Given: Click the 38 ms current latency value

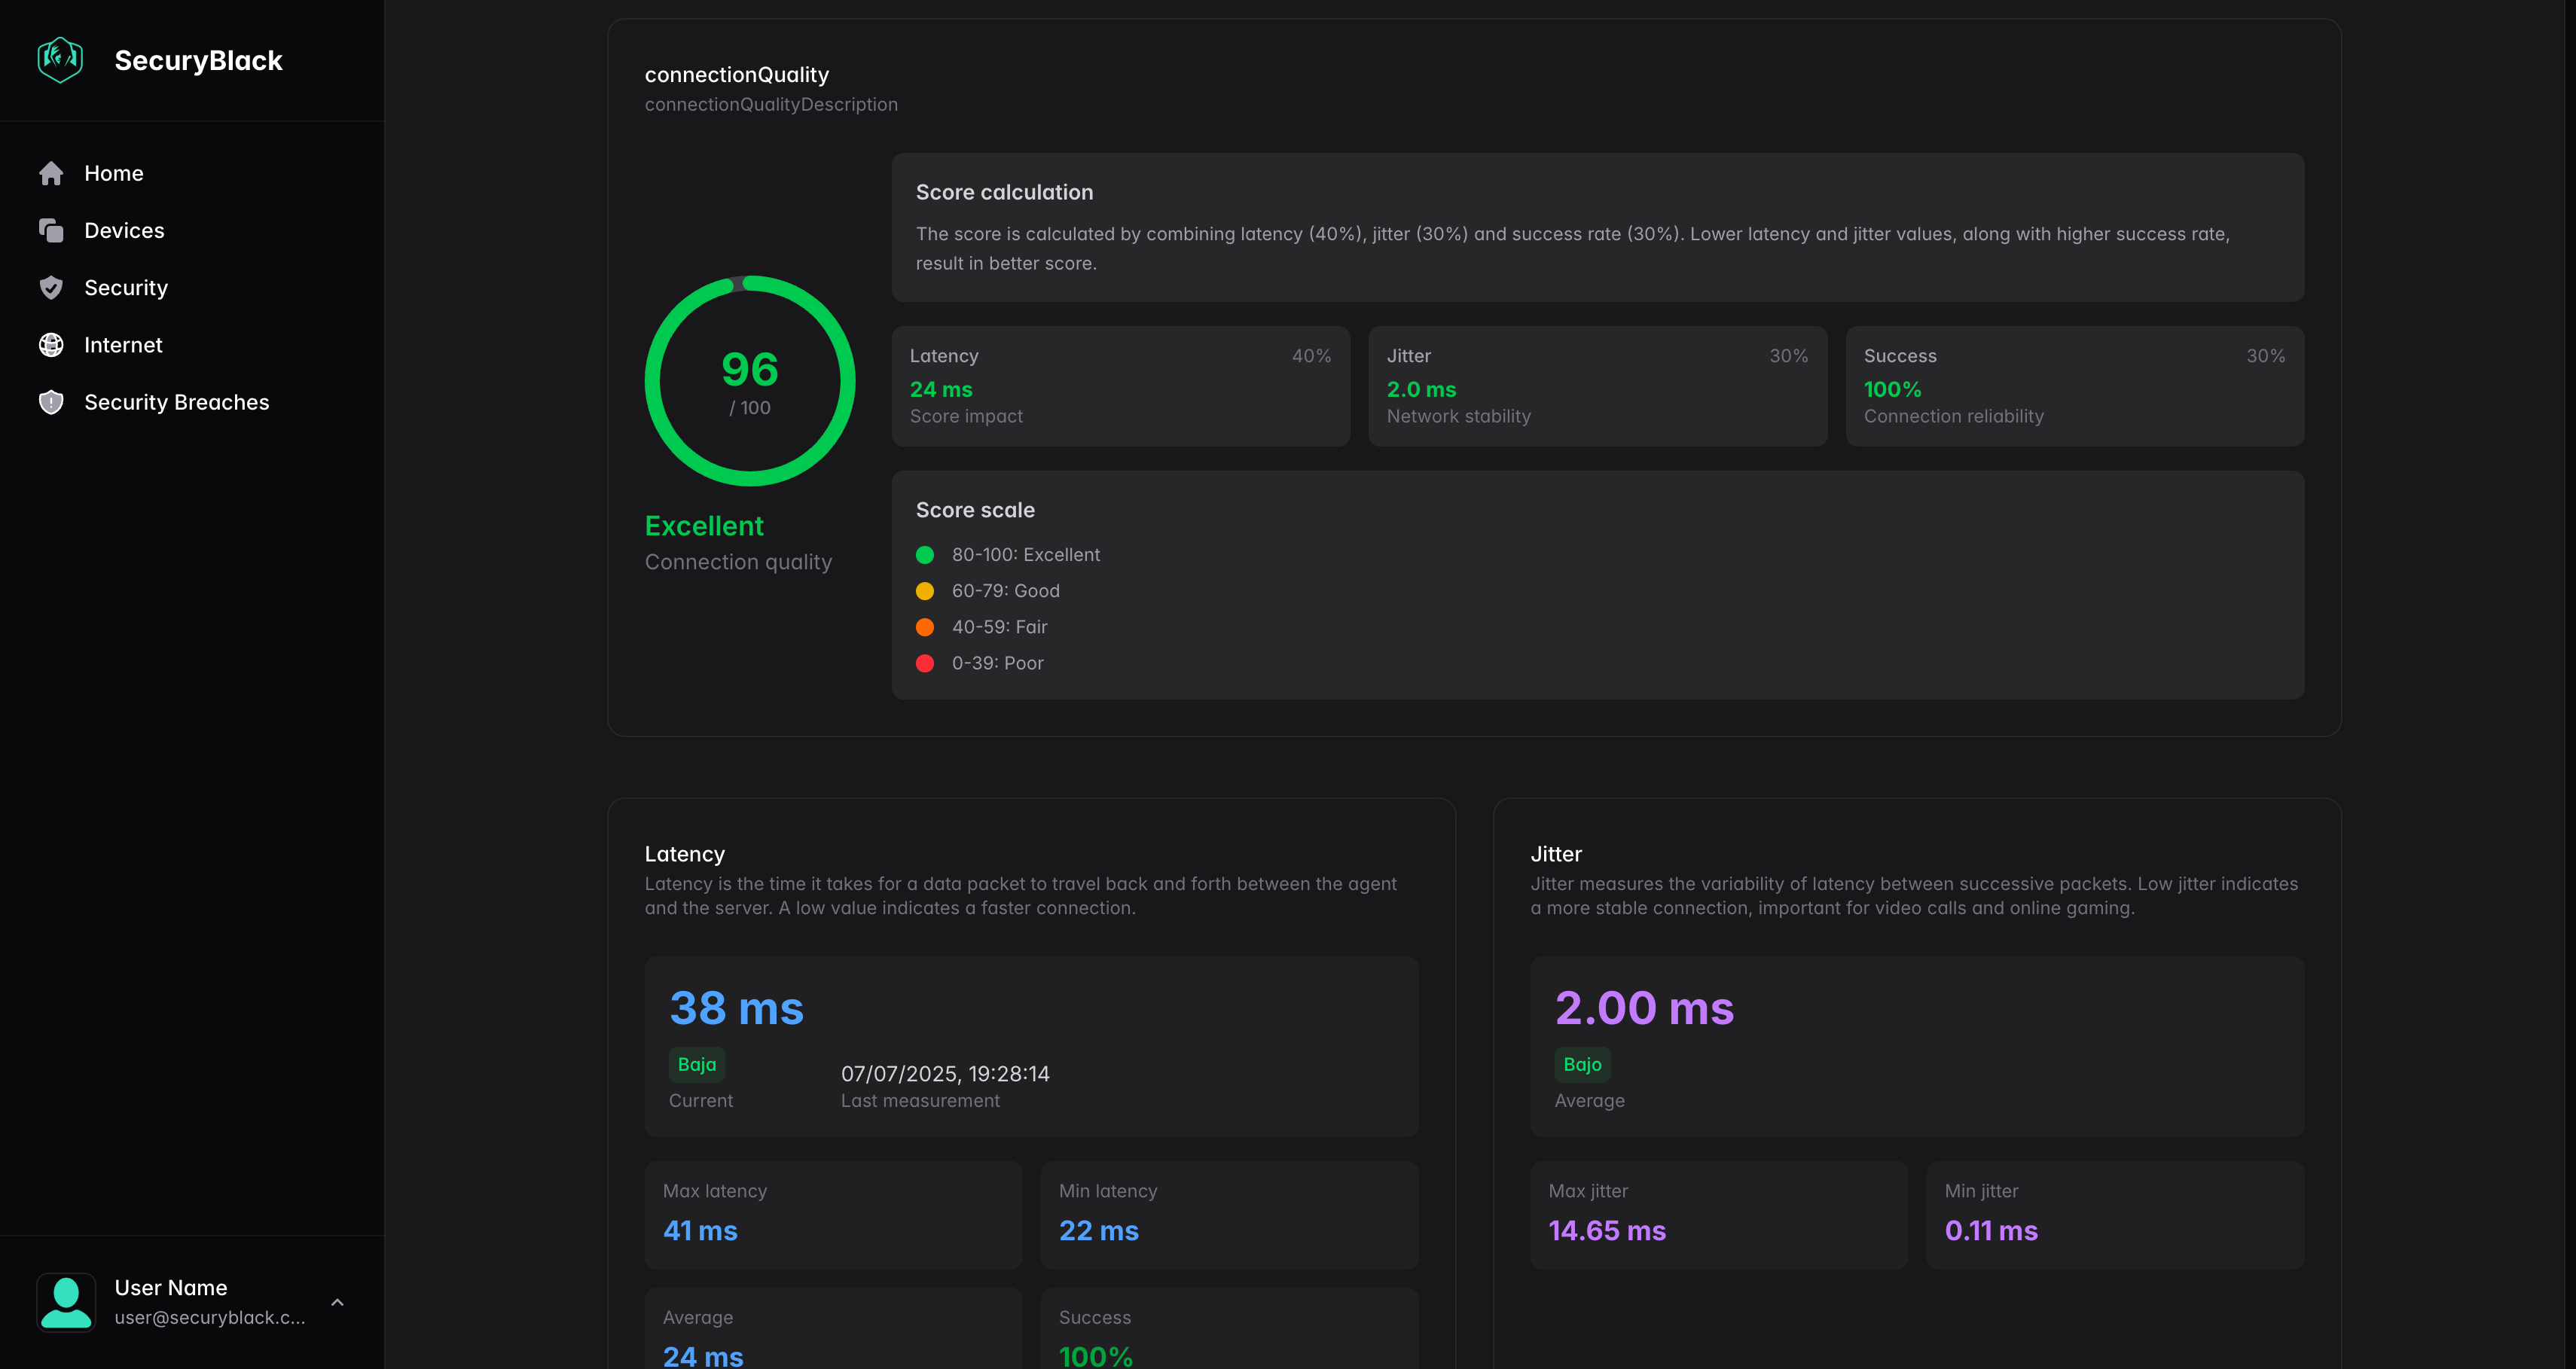Looking at the screenshot, I should click(x=736, y=1008).
